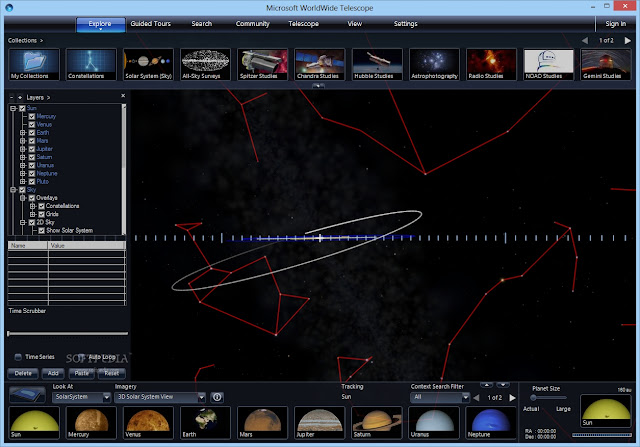Select the Saturn thumbnail

pyautogui.click(x=377, y=423)
